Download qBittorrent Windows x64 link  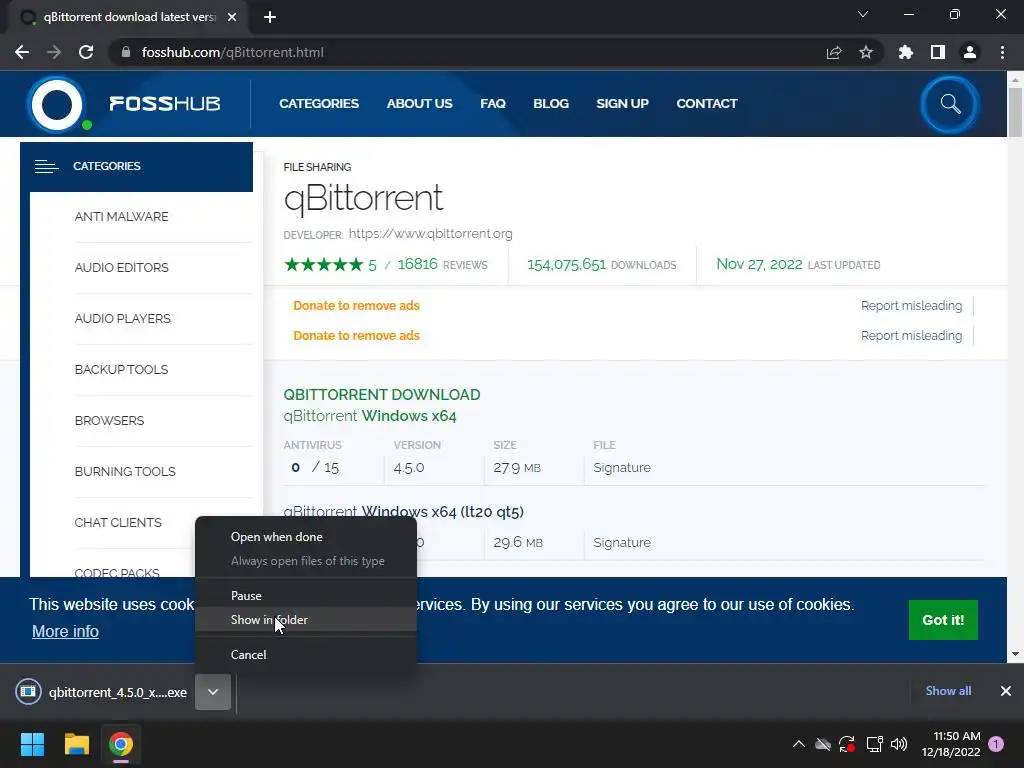pos(370,416)
